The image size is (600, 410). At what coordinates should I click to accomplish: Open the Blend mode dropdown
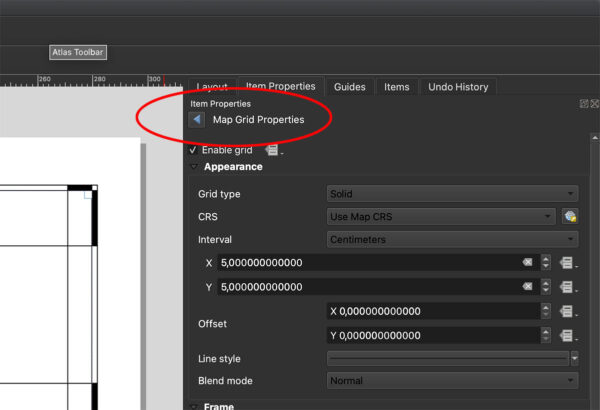click(x=452, y=381)
